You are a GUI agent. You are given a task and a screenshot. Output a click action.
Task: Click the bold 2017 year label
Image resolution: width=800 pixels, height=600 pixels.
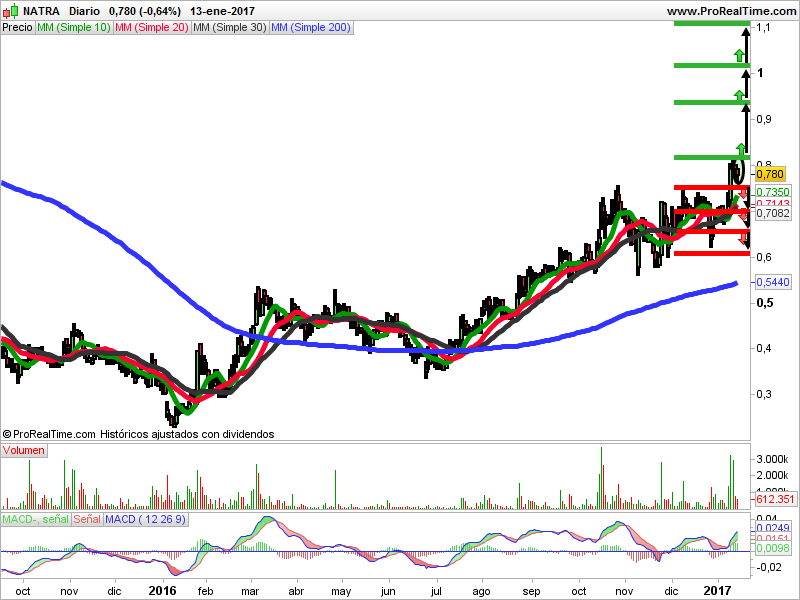click(717, 591)
